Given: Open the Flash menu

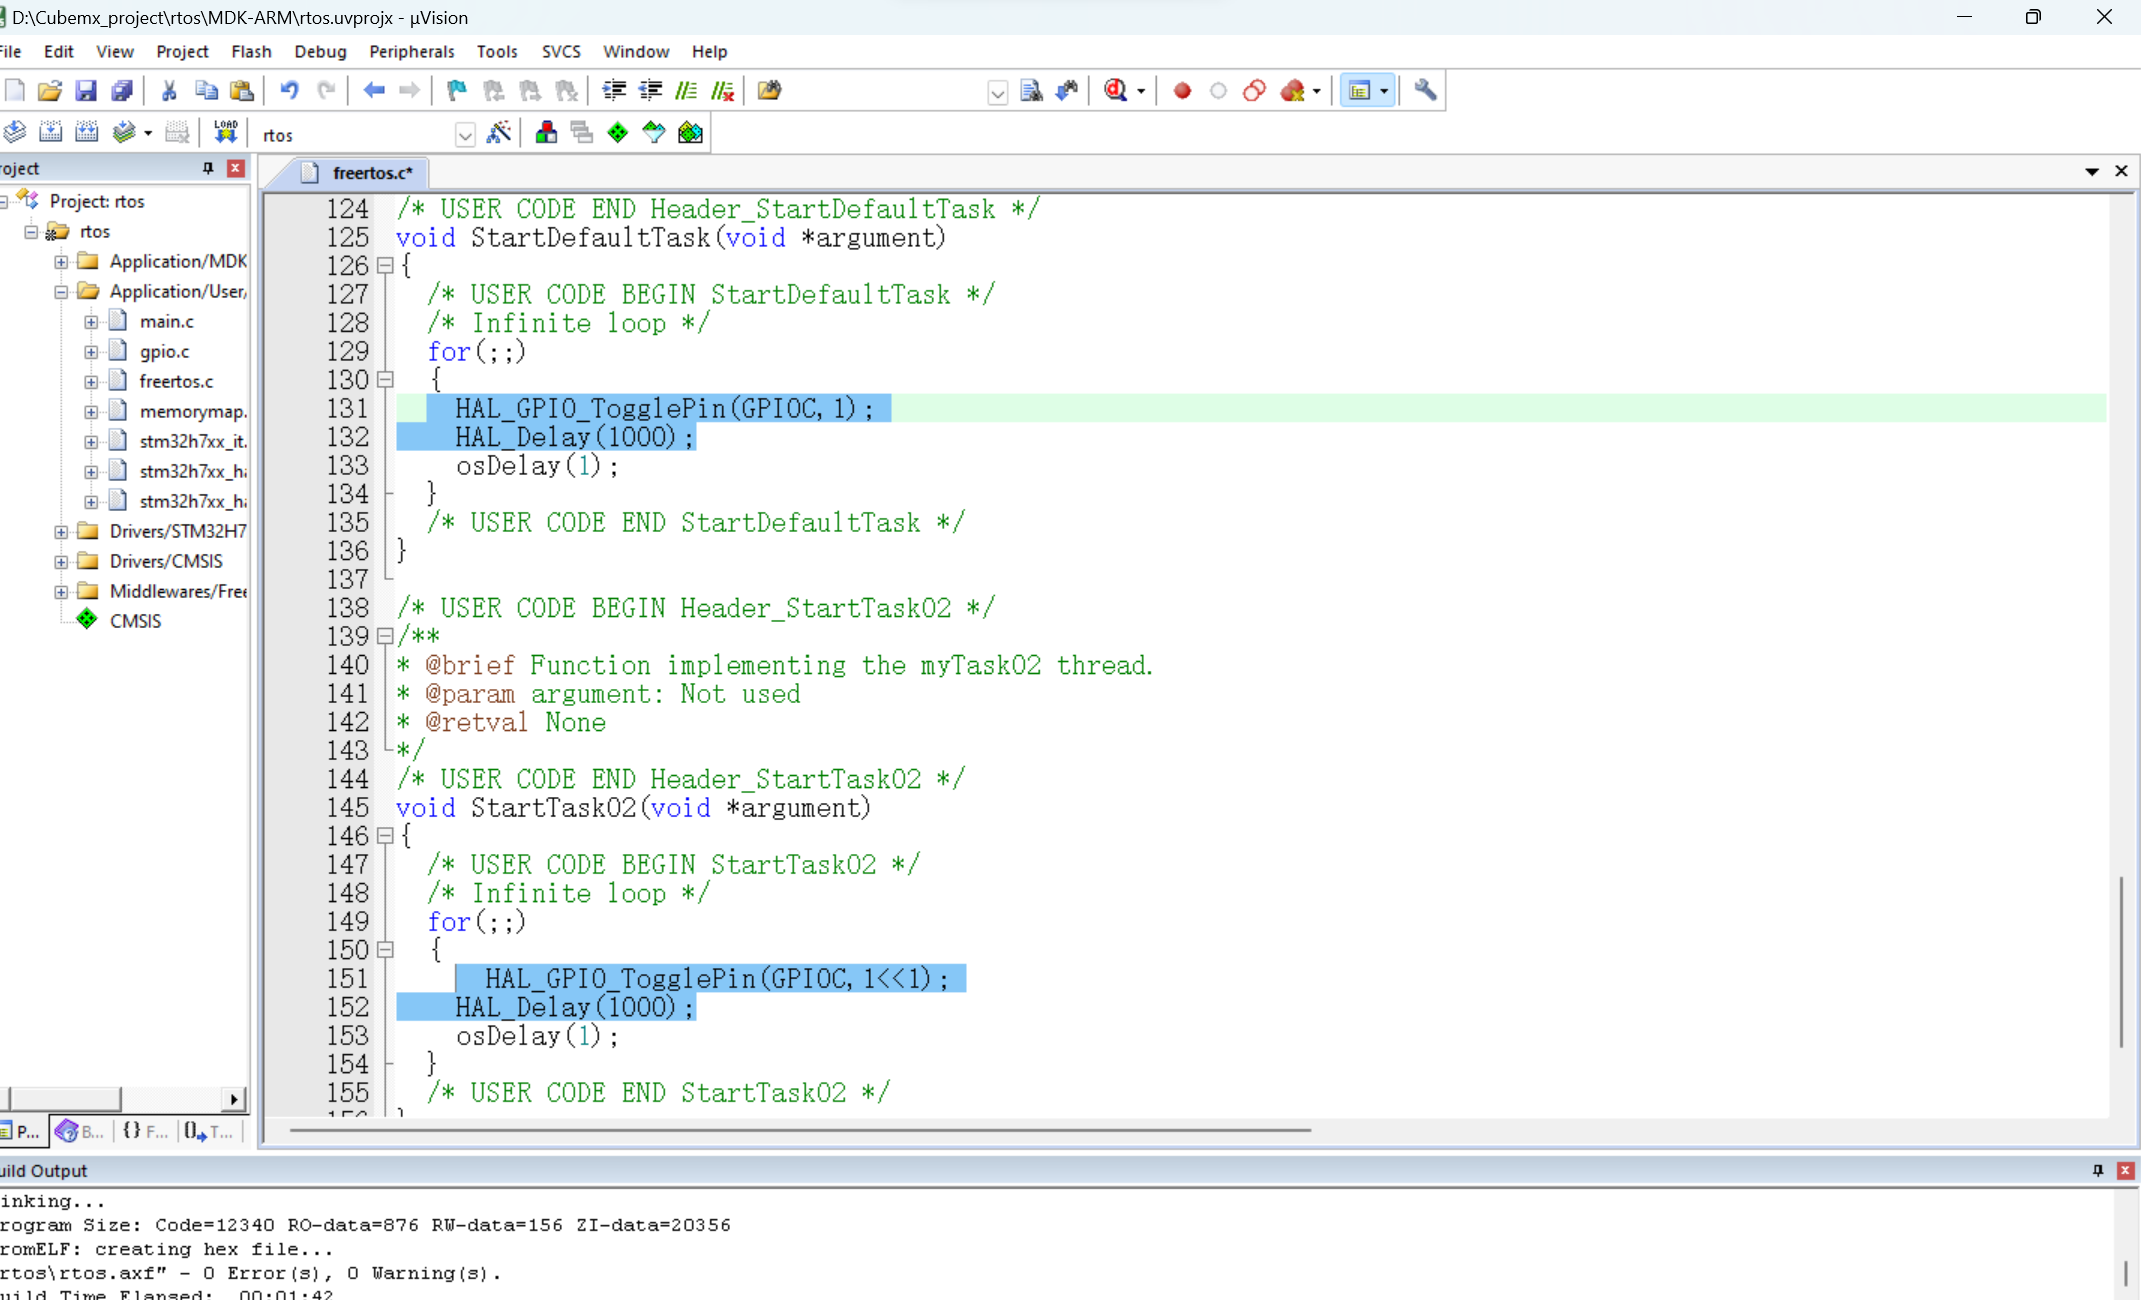Looking at the screenshot, I should tap(251, 52).
